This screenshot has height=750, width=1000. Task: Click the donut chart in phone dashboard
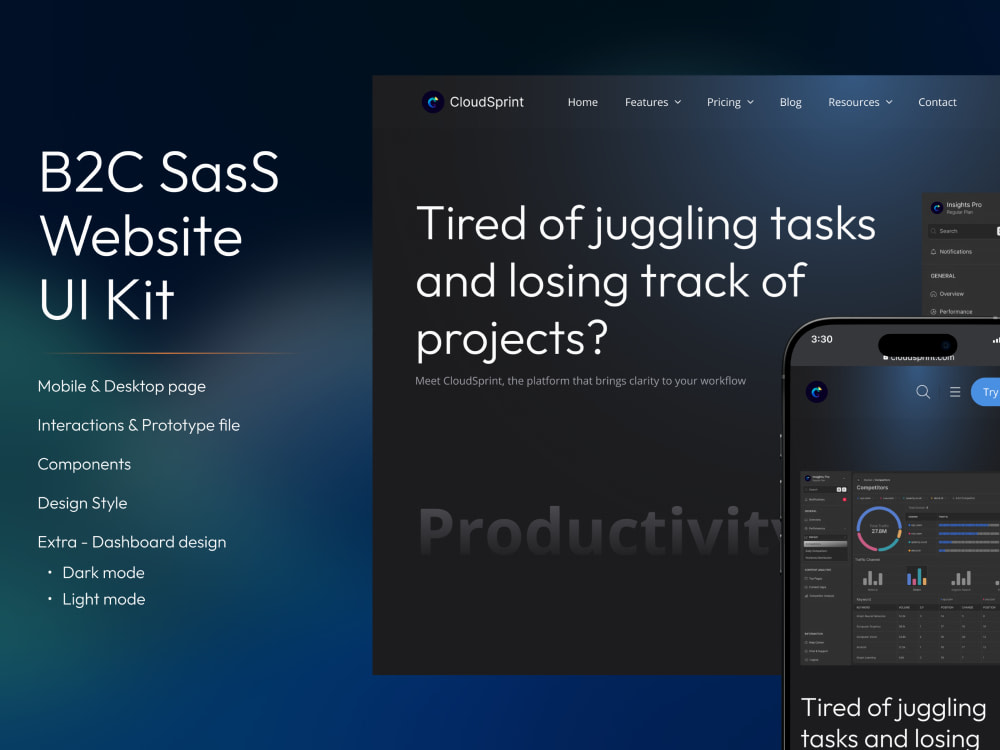coord(879,529)
